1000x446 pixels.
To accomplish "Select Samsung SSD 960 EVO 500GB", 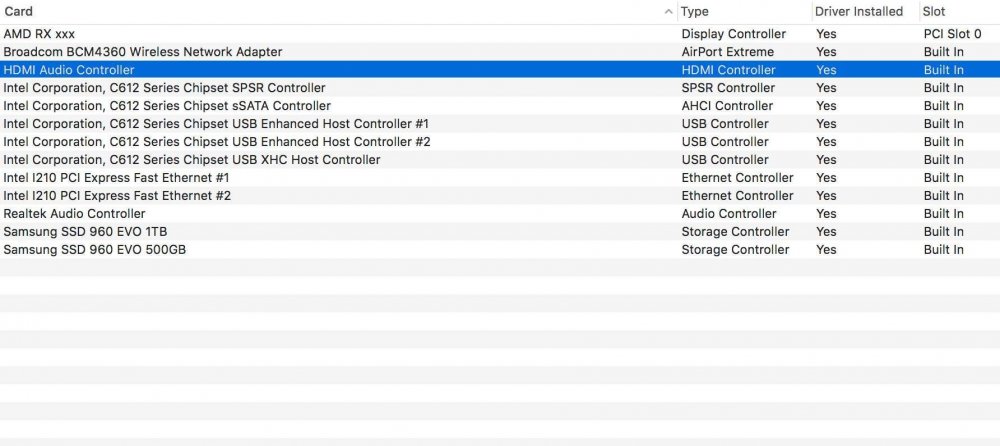I will tap(500, 249).
